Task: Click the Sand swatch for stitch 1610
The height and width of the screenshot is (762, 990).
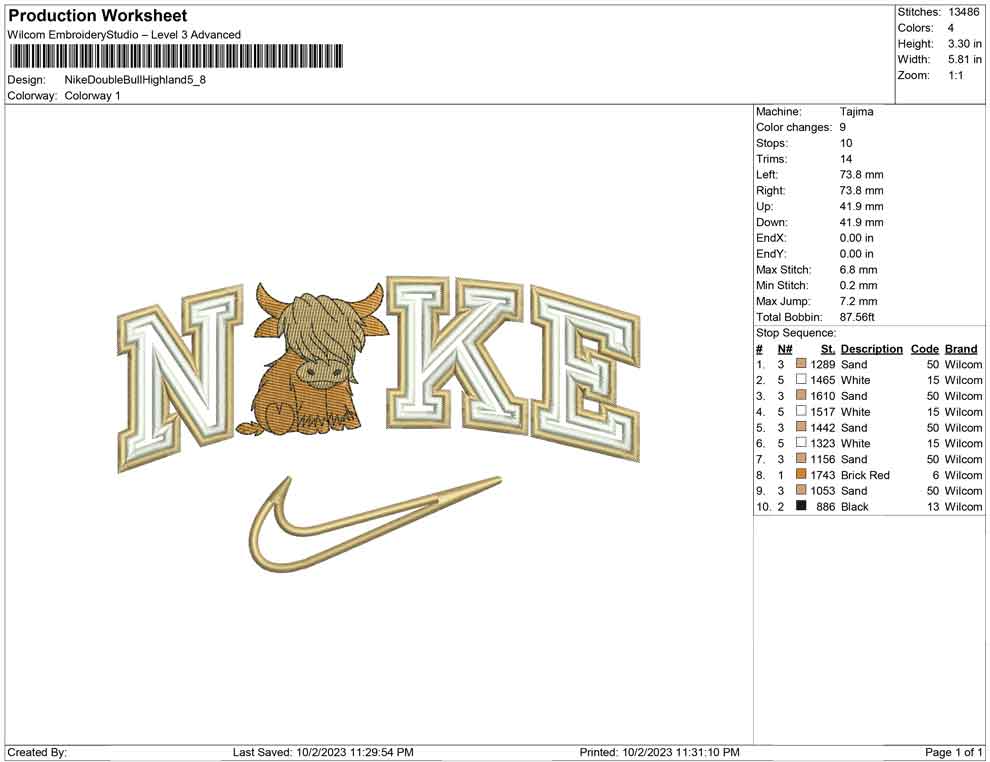Action: 801,395
